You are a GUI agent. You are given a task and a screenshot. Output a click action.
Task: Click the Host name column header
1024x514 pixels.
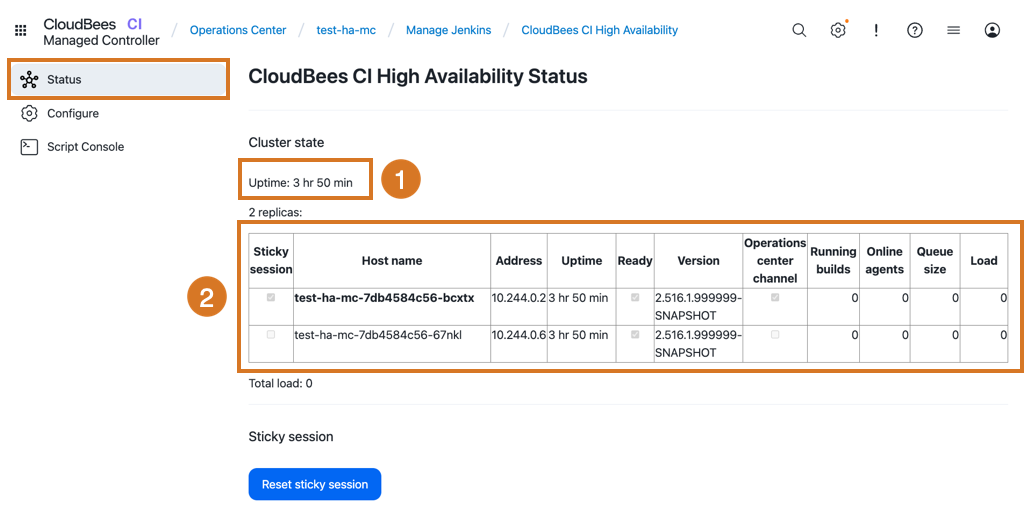392,261
